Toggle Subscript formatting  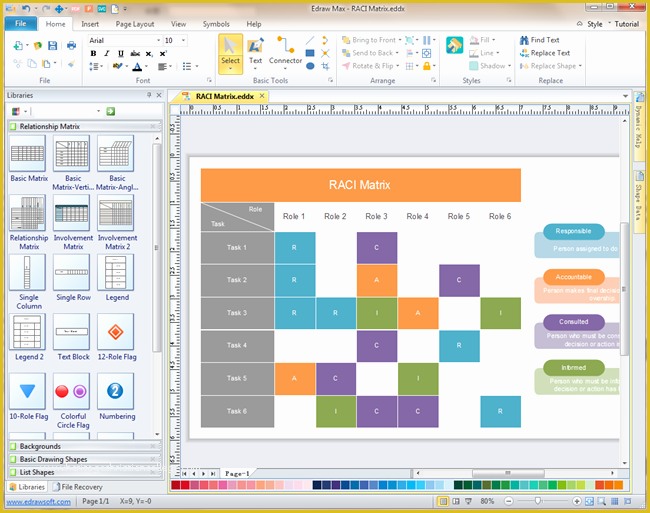pos(149,53)
